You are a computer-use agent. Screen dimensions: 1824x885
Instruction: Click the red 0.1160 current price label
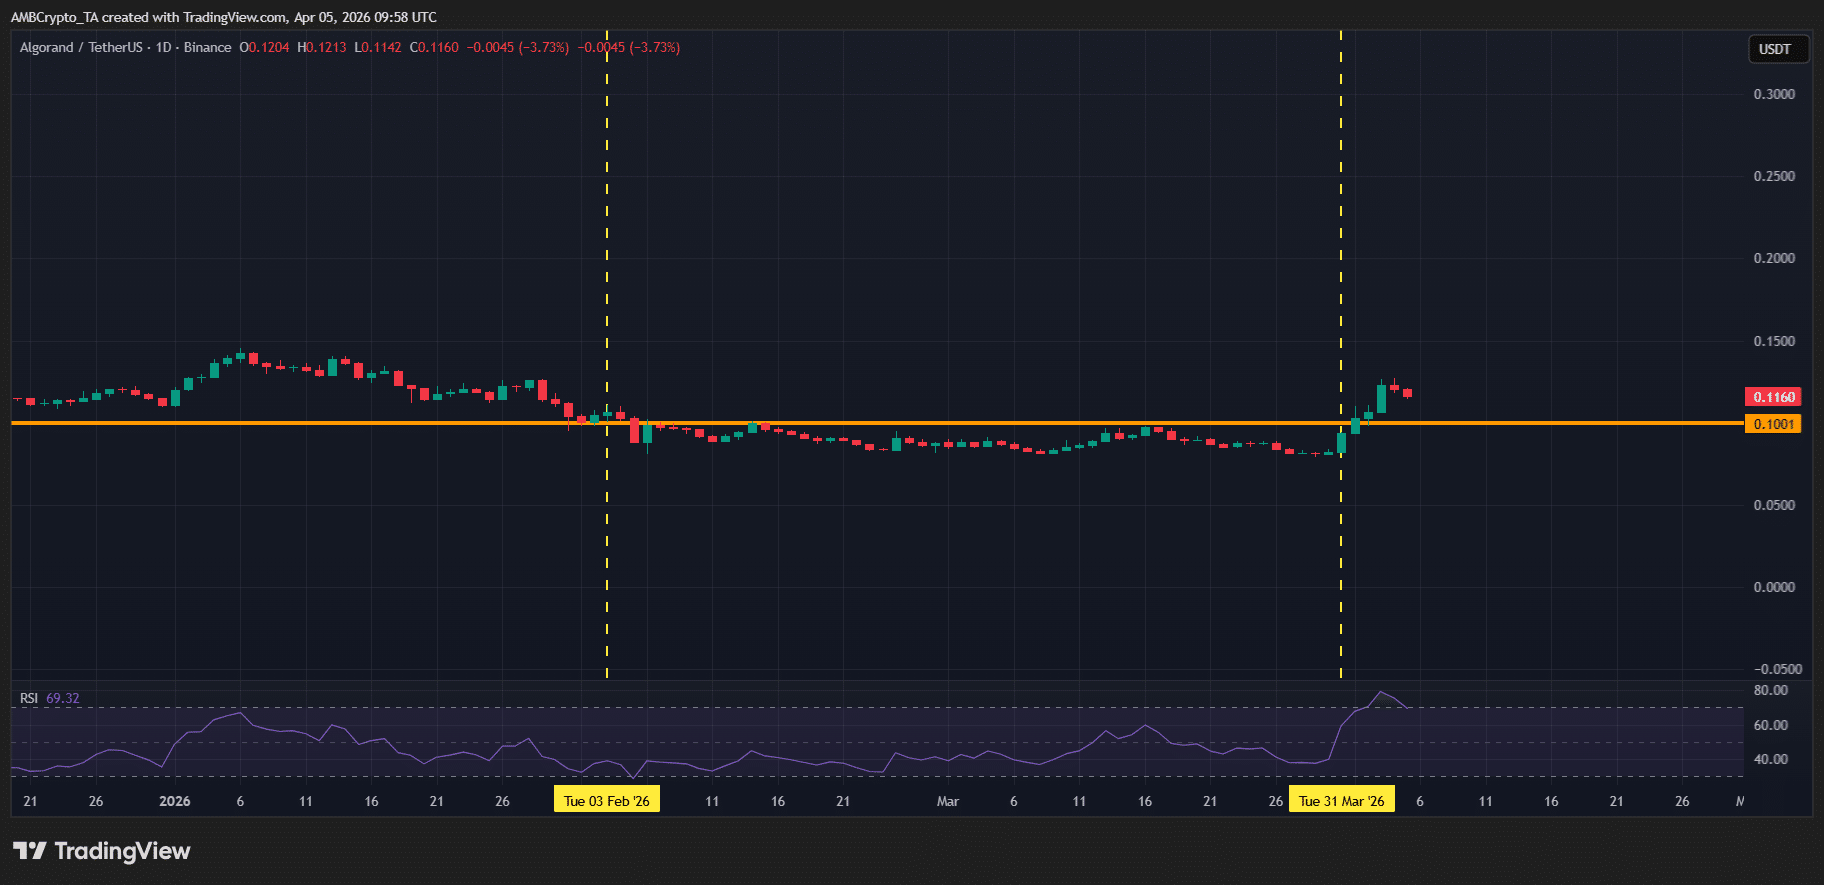click(1772, 397)
